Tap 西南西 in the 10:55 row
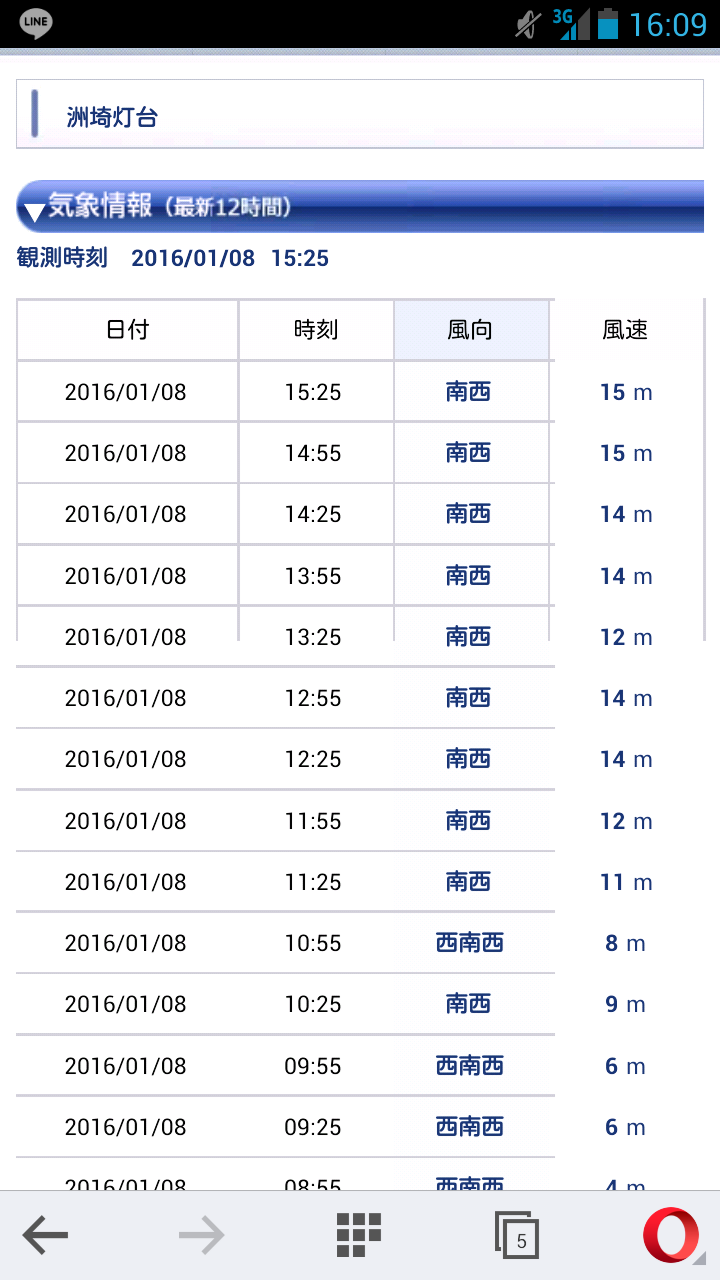 pyautogui.click(x=469, y=943)
